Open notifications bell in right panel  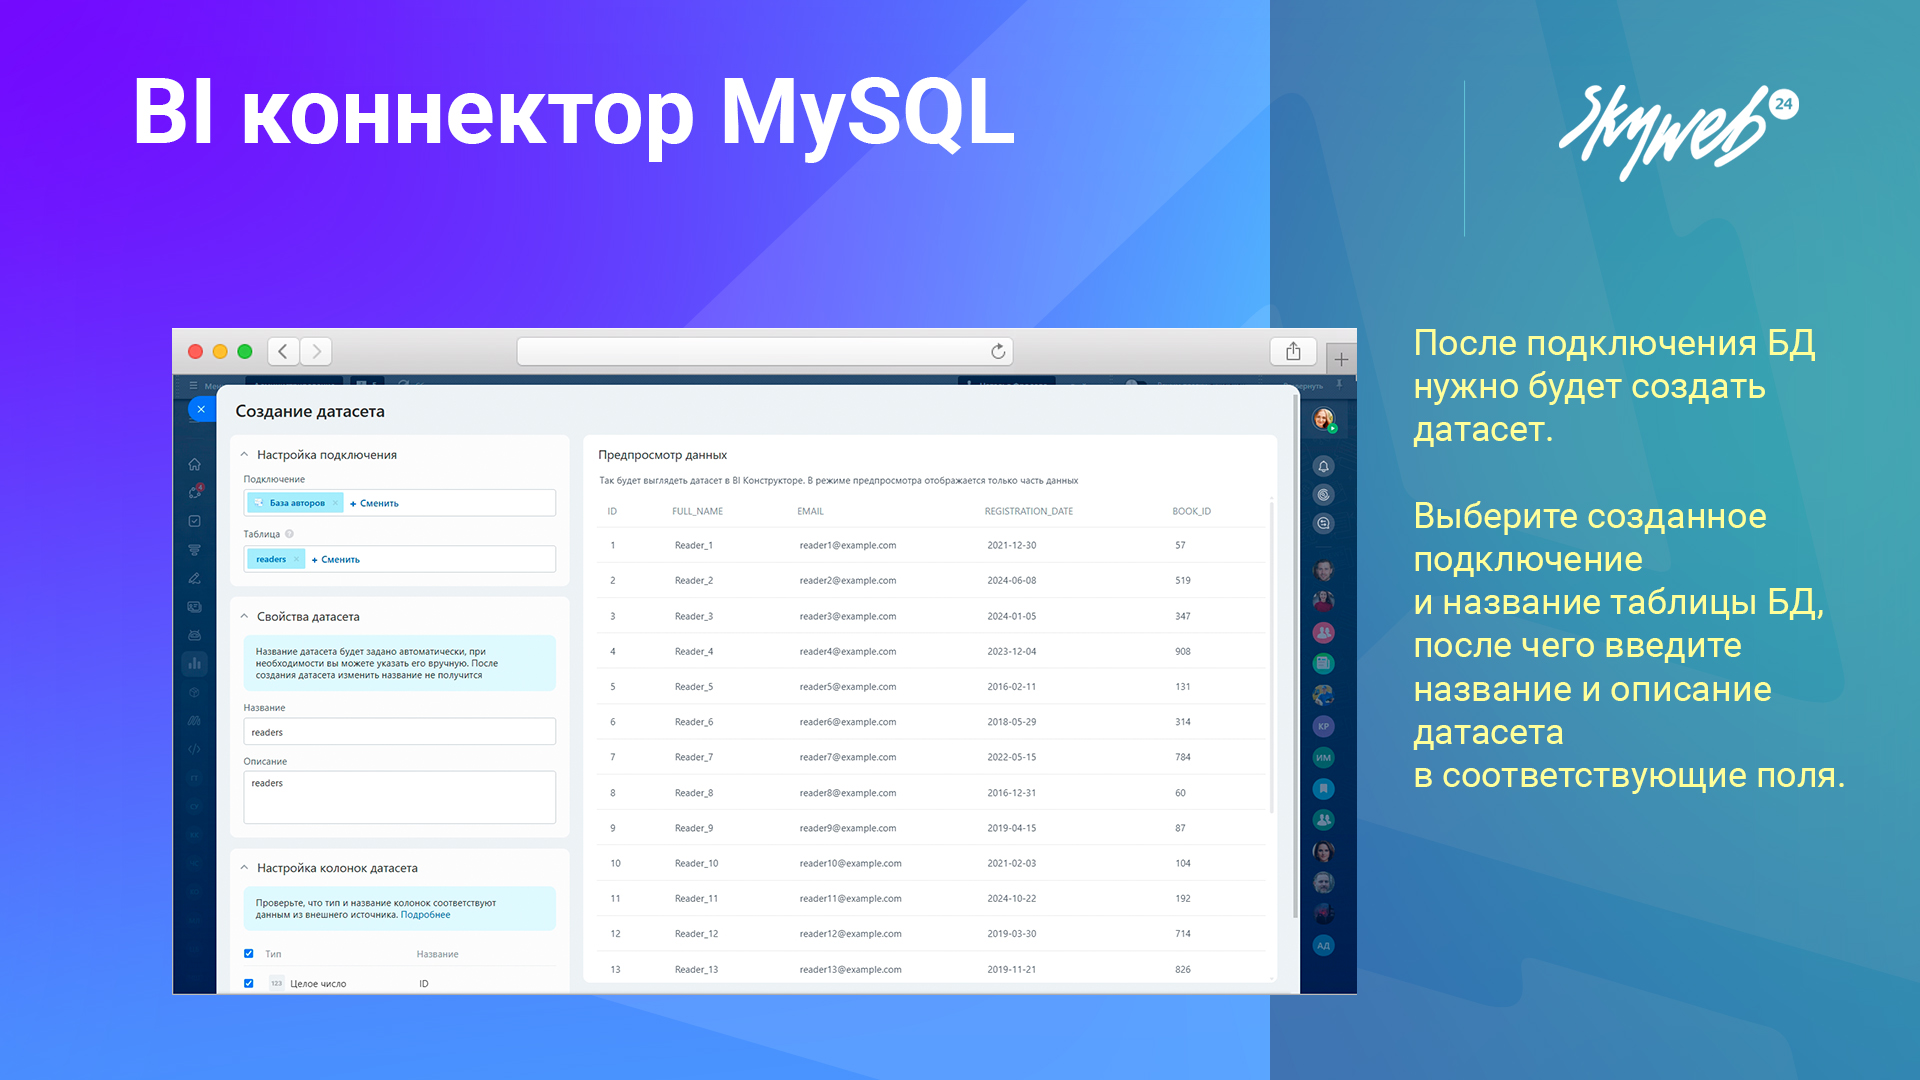[x=1323, y=466]
